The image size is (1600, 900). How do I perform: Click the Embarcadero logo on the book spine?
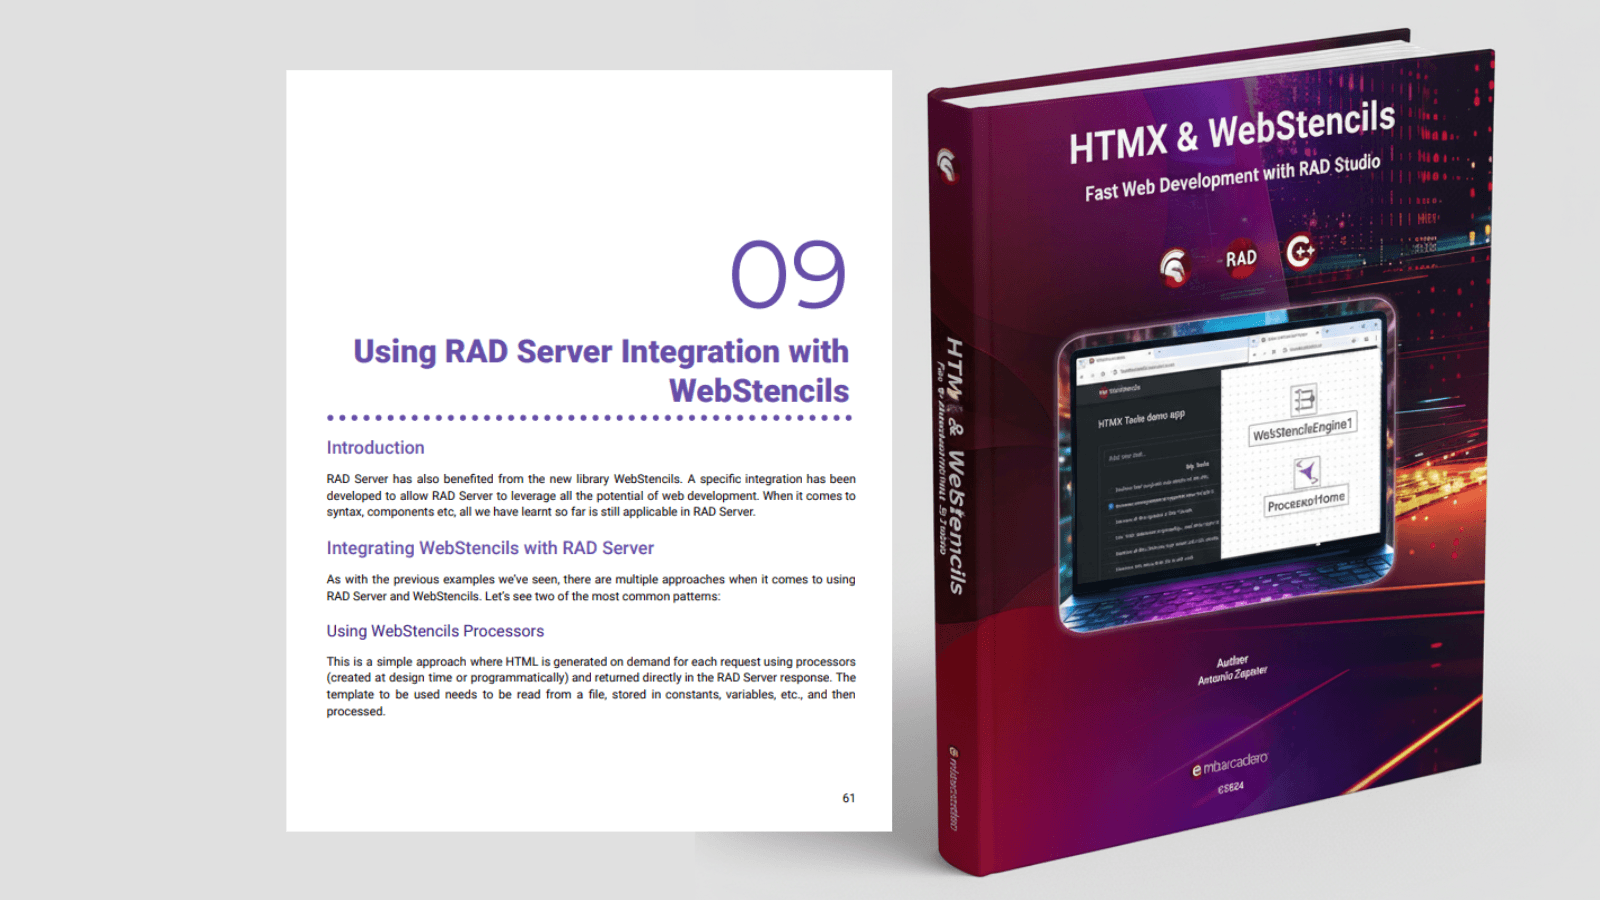(953, 788)
